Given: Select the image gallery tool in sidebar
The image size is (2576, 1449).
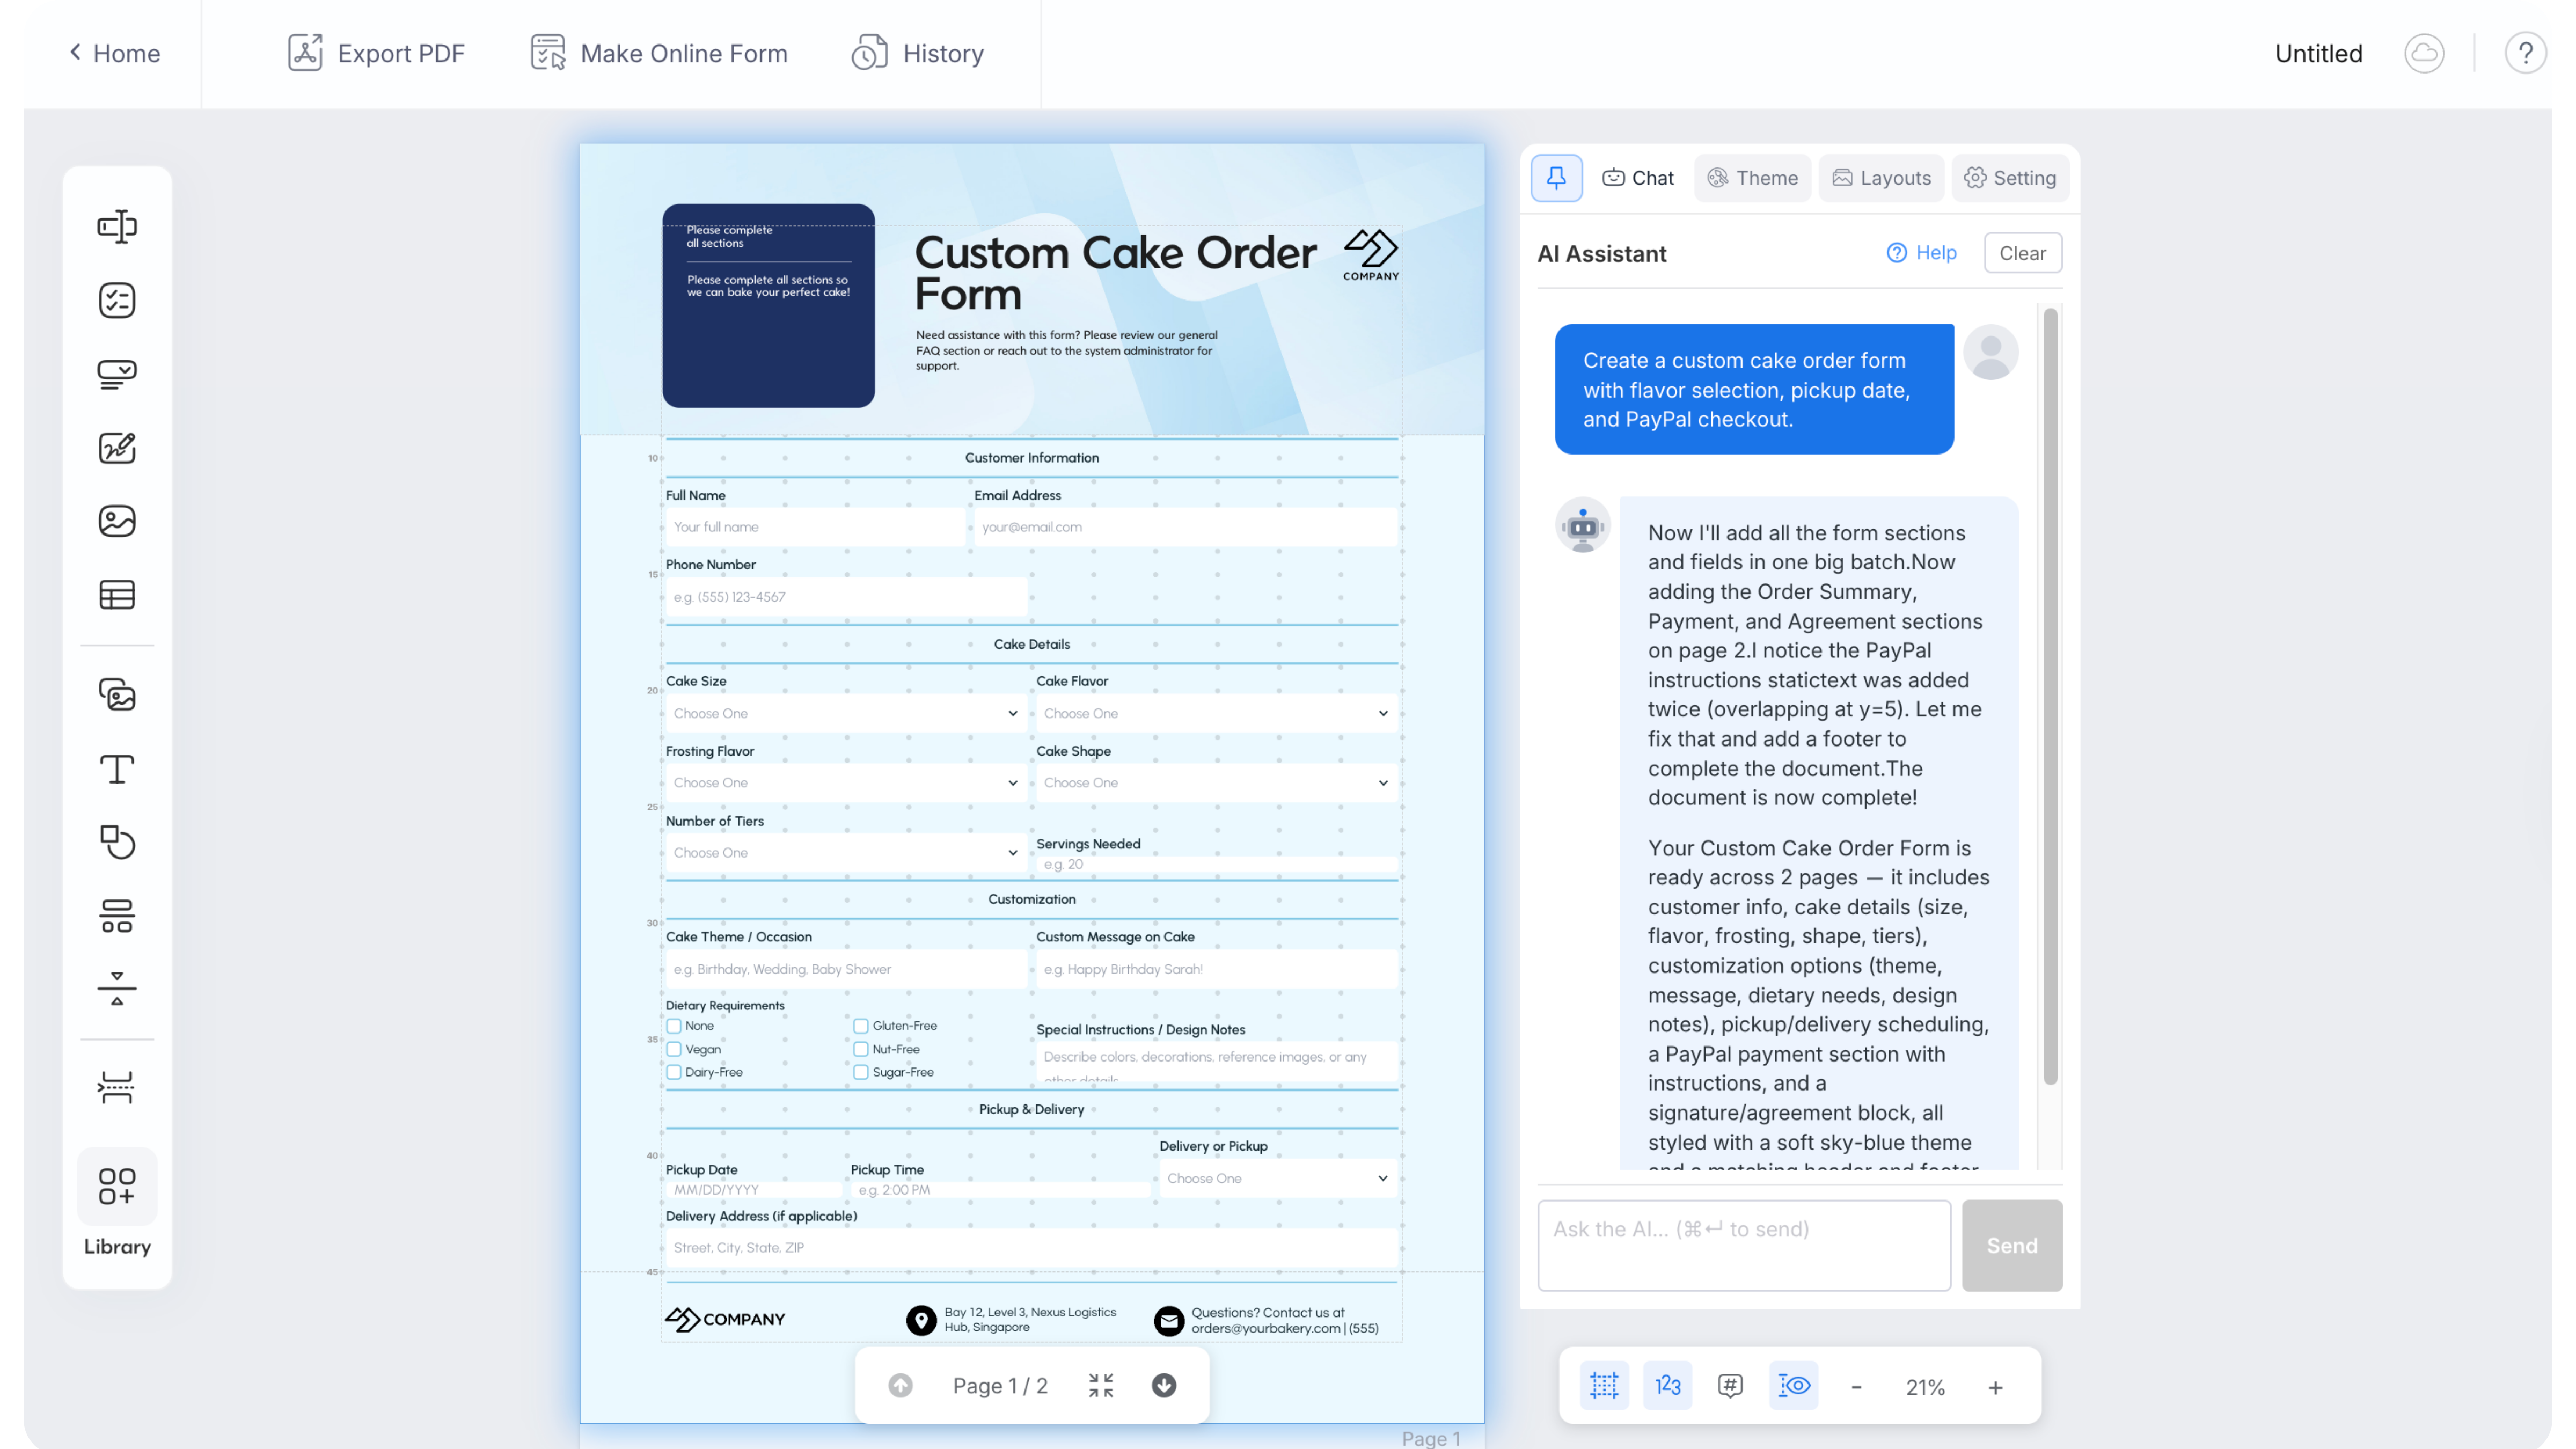Looking at the screenshot, I should click(x=117, y=695).
